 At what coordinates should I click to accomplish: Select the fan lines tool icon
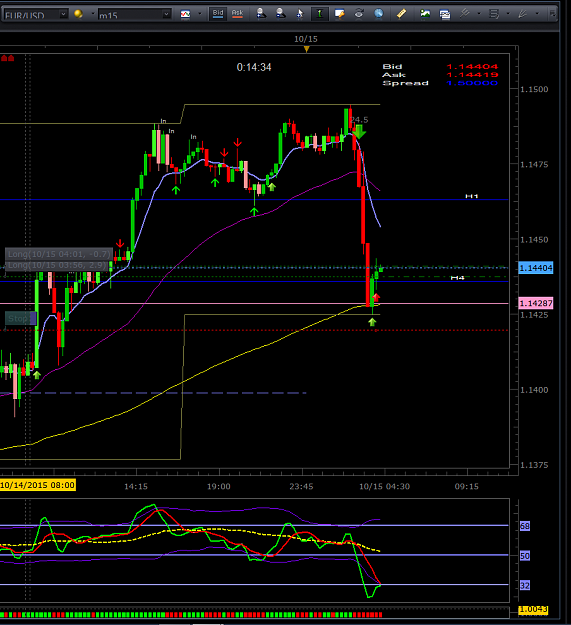pyautogui.click(x=523, y=14)
